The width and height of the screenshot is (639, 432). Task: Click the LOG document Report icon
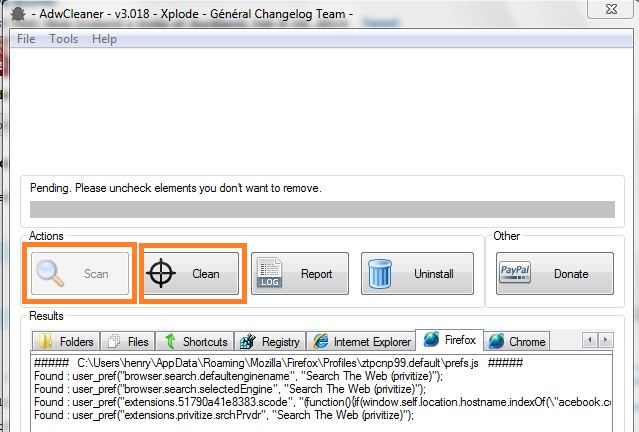point(269,272)
